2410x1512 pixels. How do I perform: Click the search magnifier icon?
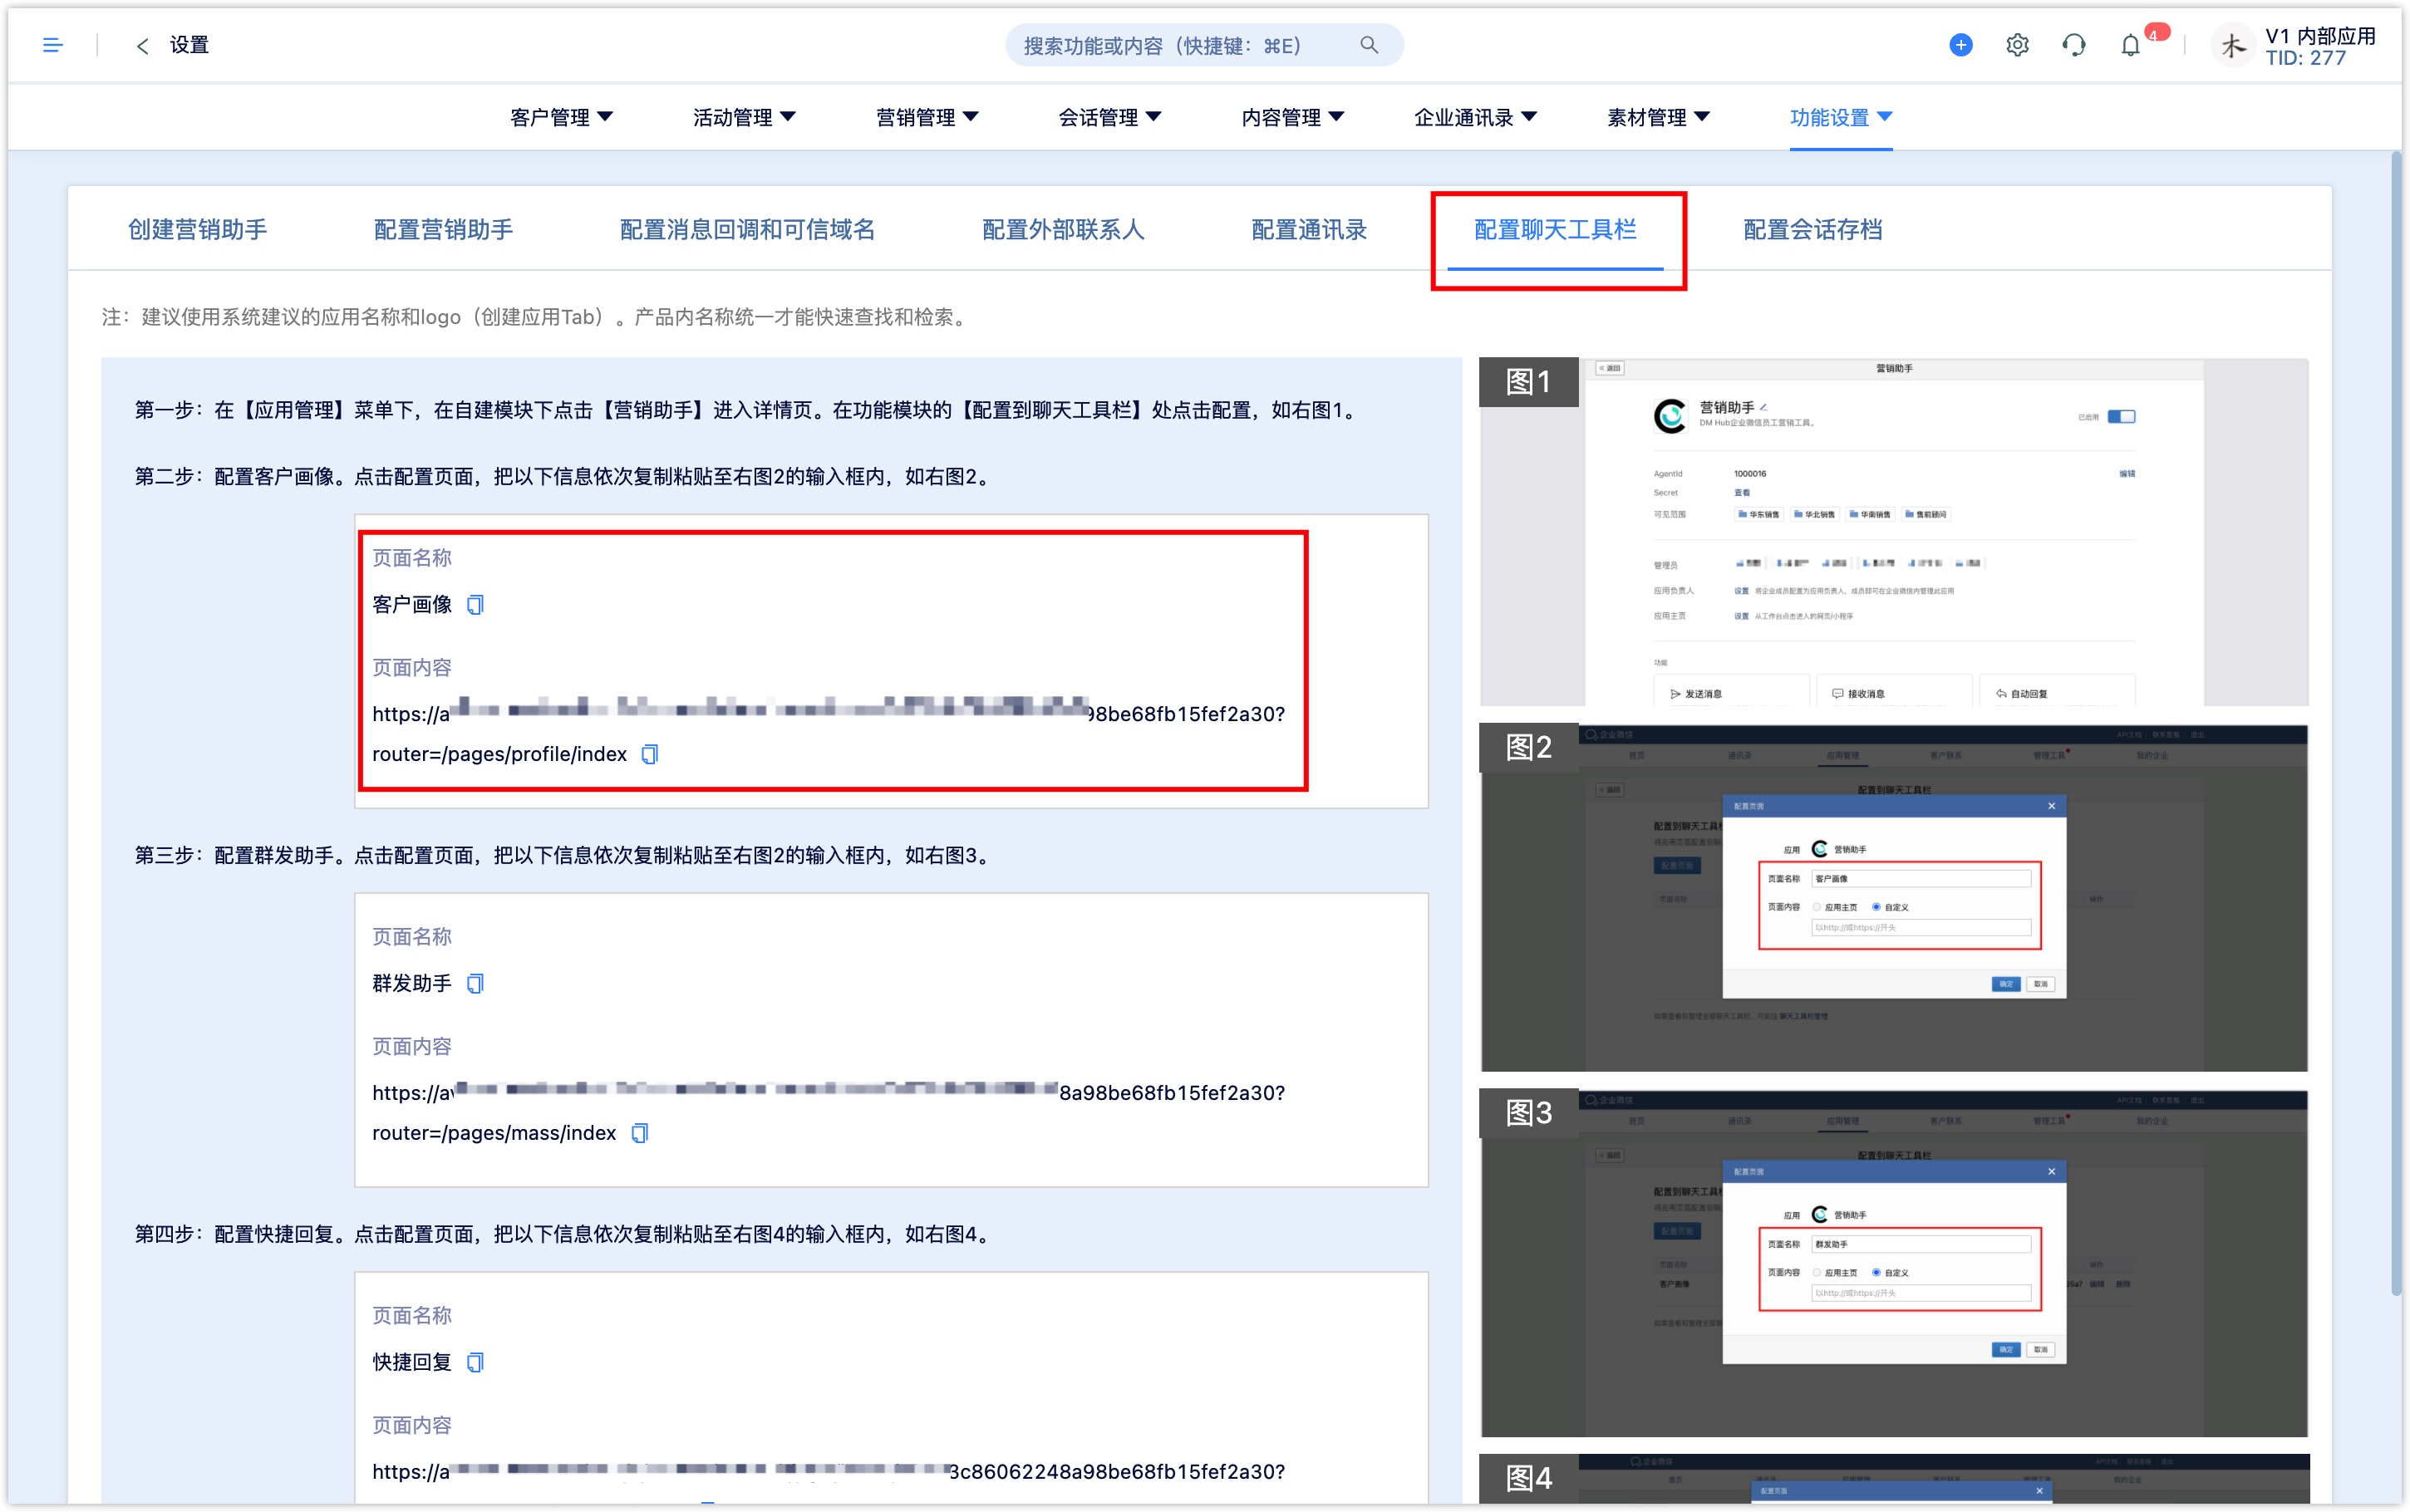tap(1369, 45)
